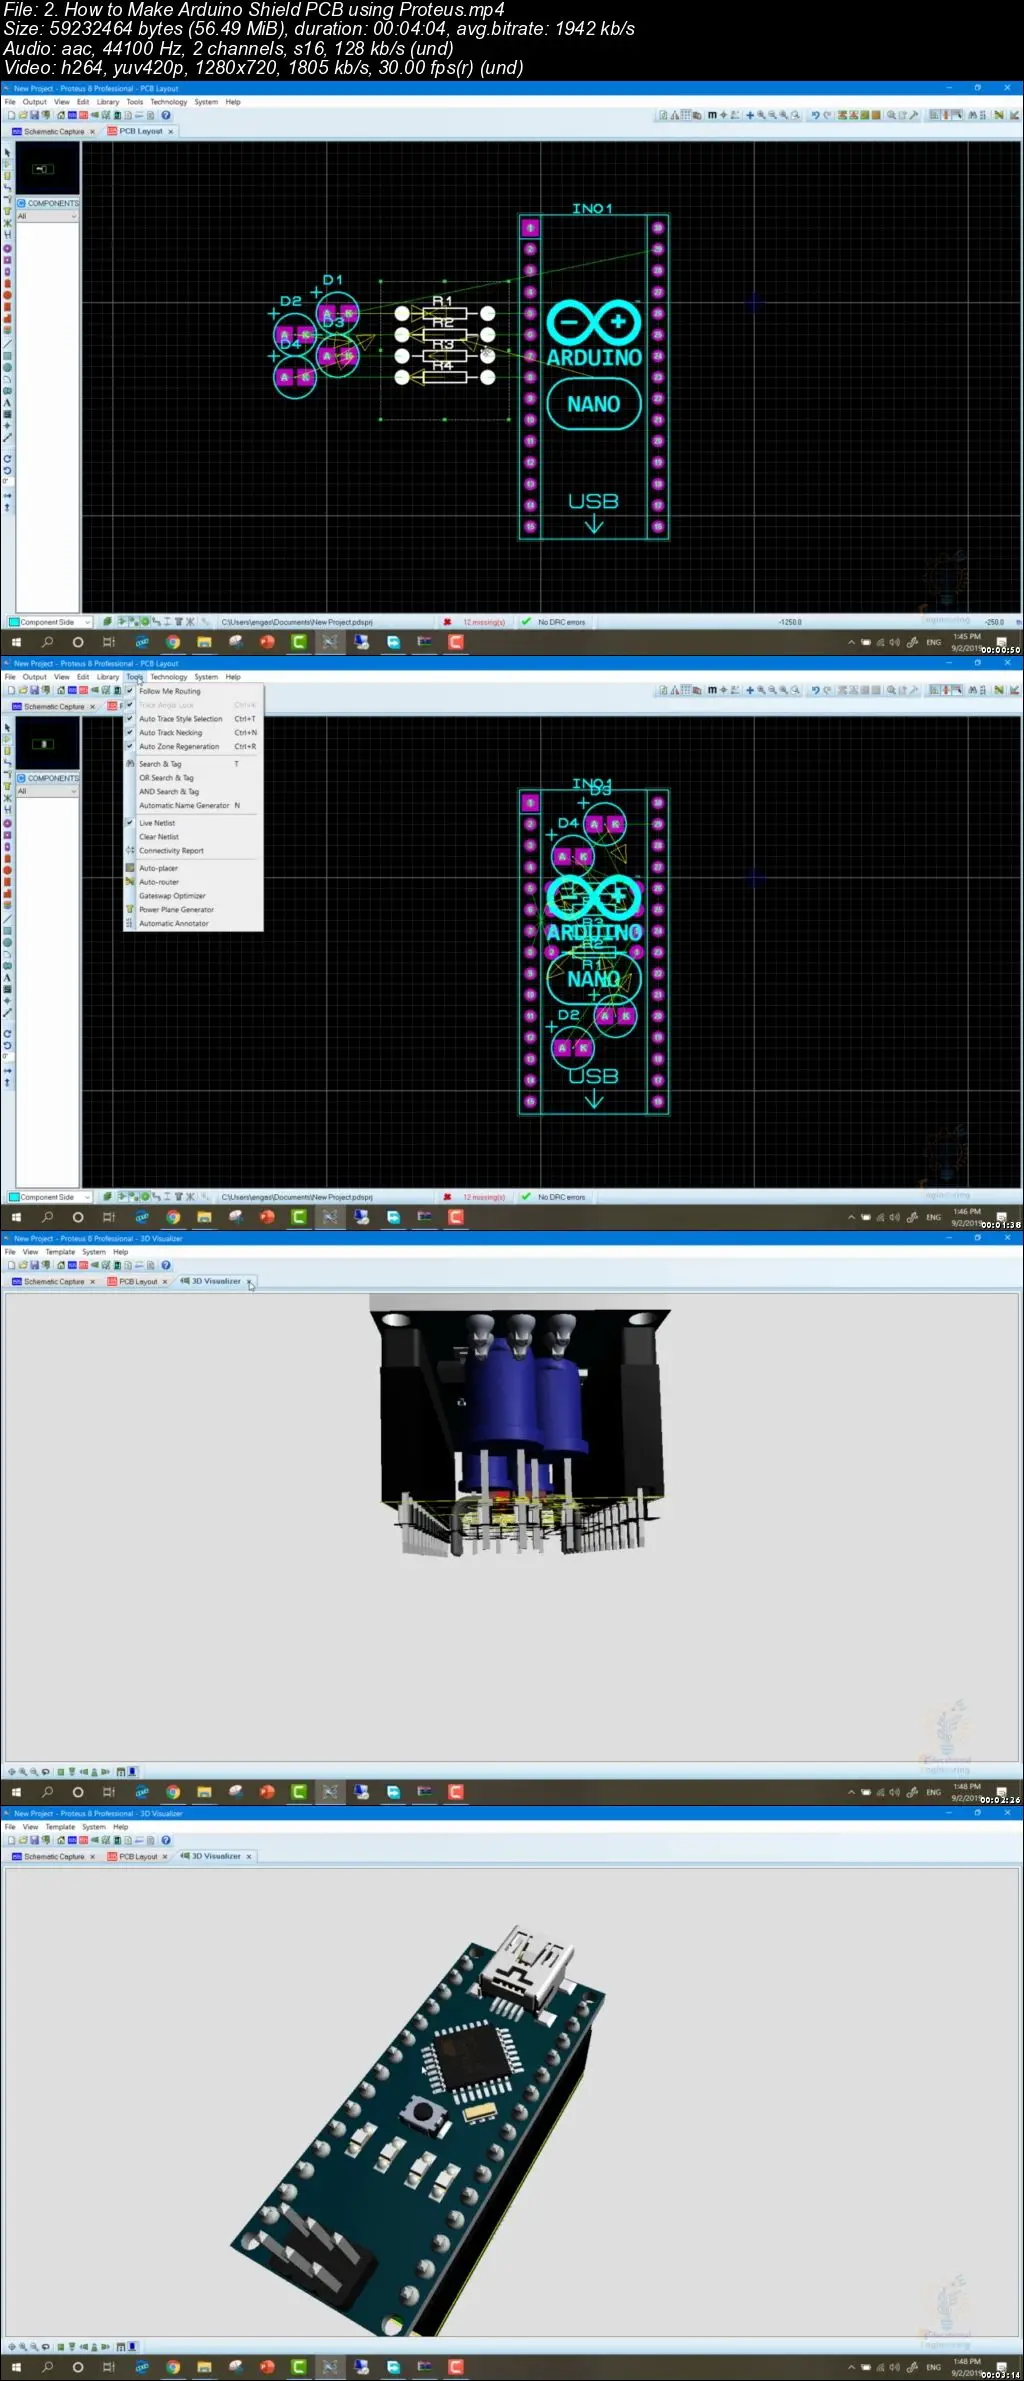Screen dimensions: 1024x2381
Task: Choose AND Search & Tag menu entry
Action: (x=193, y=792)
